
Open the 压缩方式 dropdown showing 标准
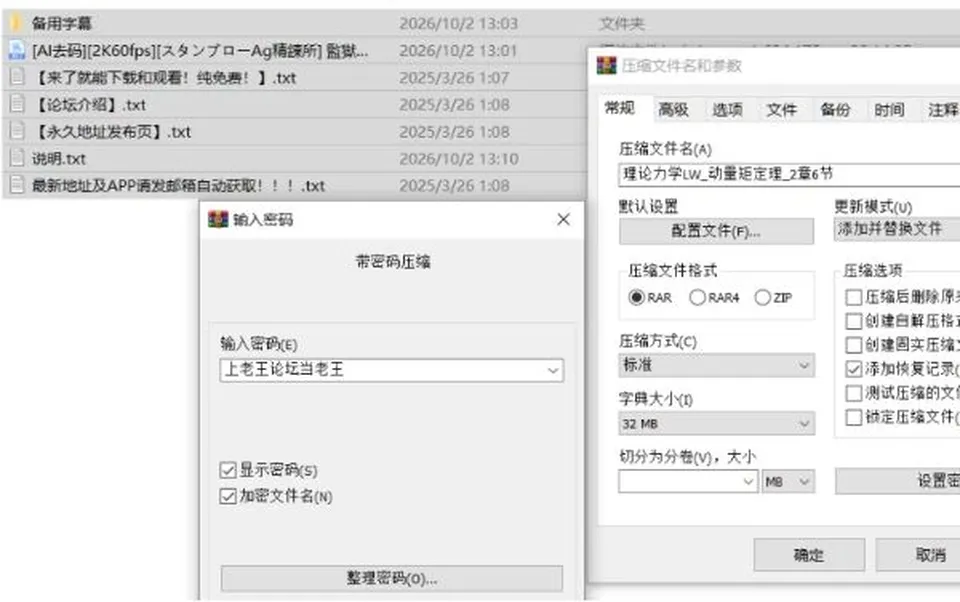tap(716, 366)
